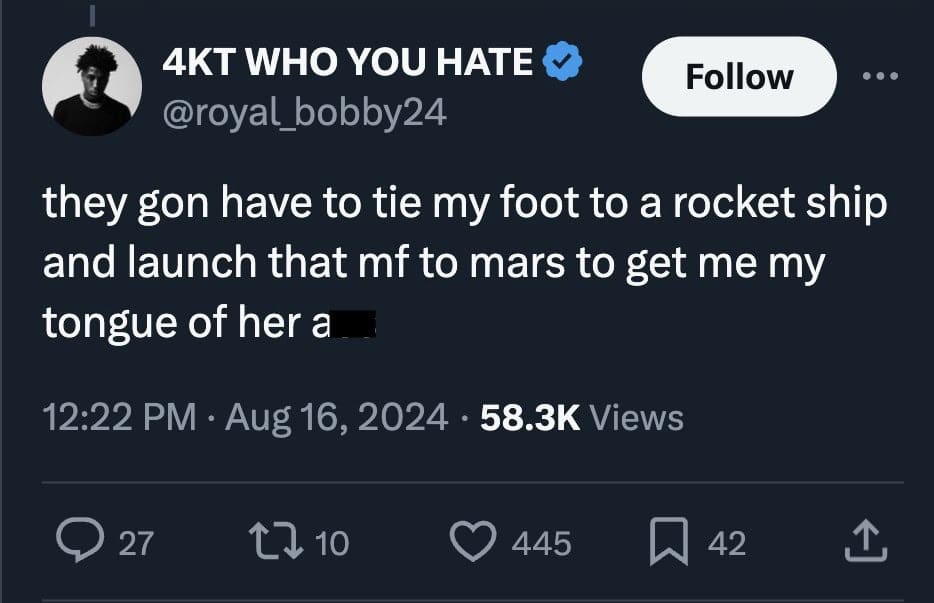Image resolution: width=934 pixels, height=603 pixels.
Task: View the 58.3K Views count
Action: click(x=582, y=416)
